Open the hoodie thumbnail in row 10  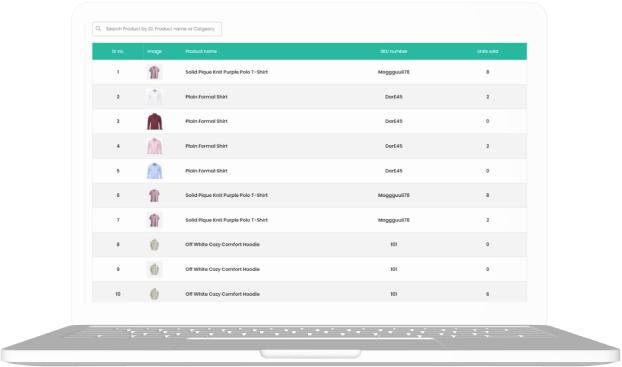[x=154, y=294]
